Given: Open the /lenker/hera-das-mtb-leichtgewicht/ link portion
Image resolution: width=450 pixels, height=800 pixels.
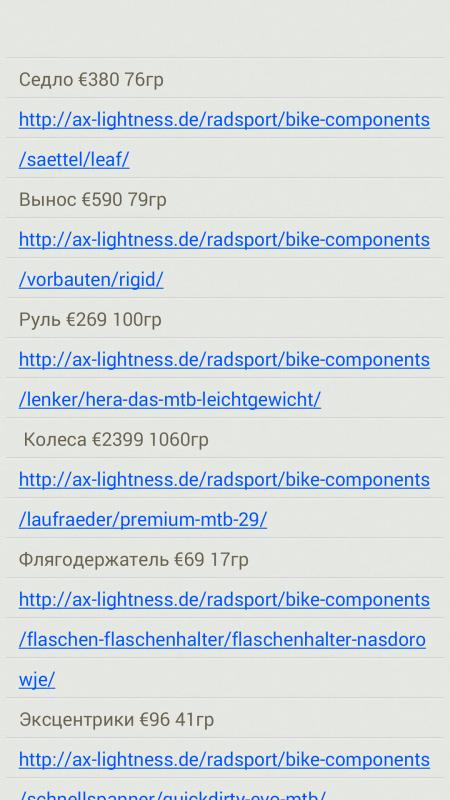Looking at the screenshot, I should [169, 399].
